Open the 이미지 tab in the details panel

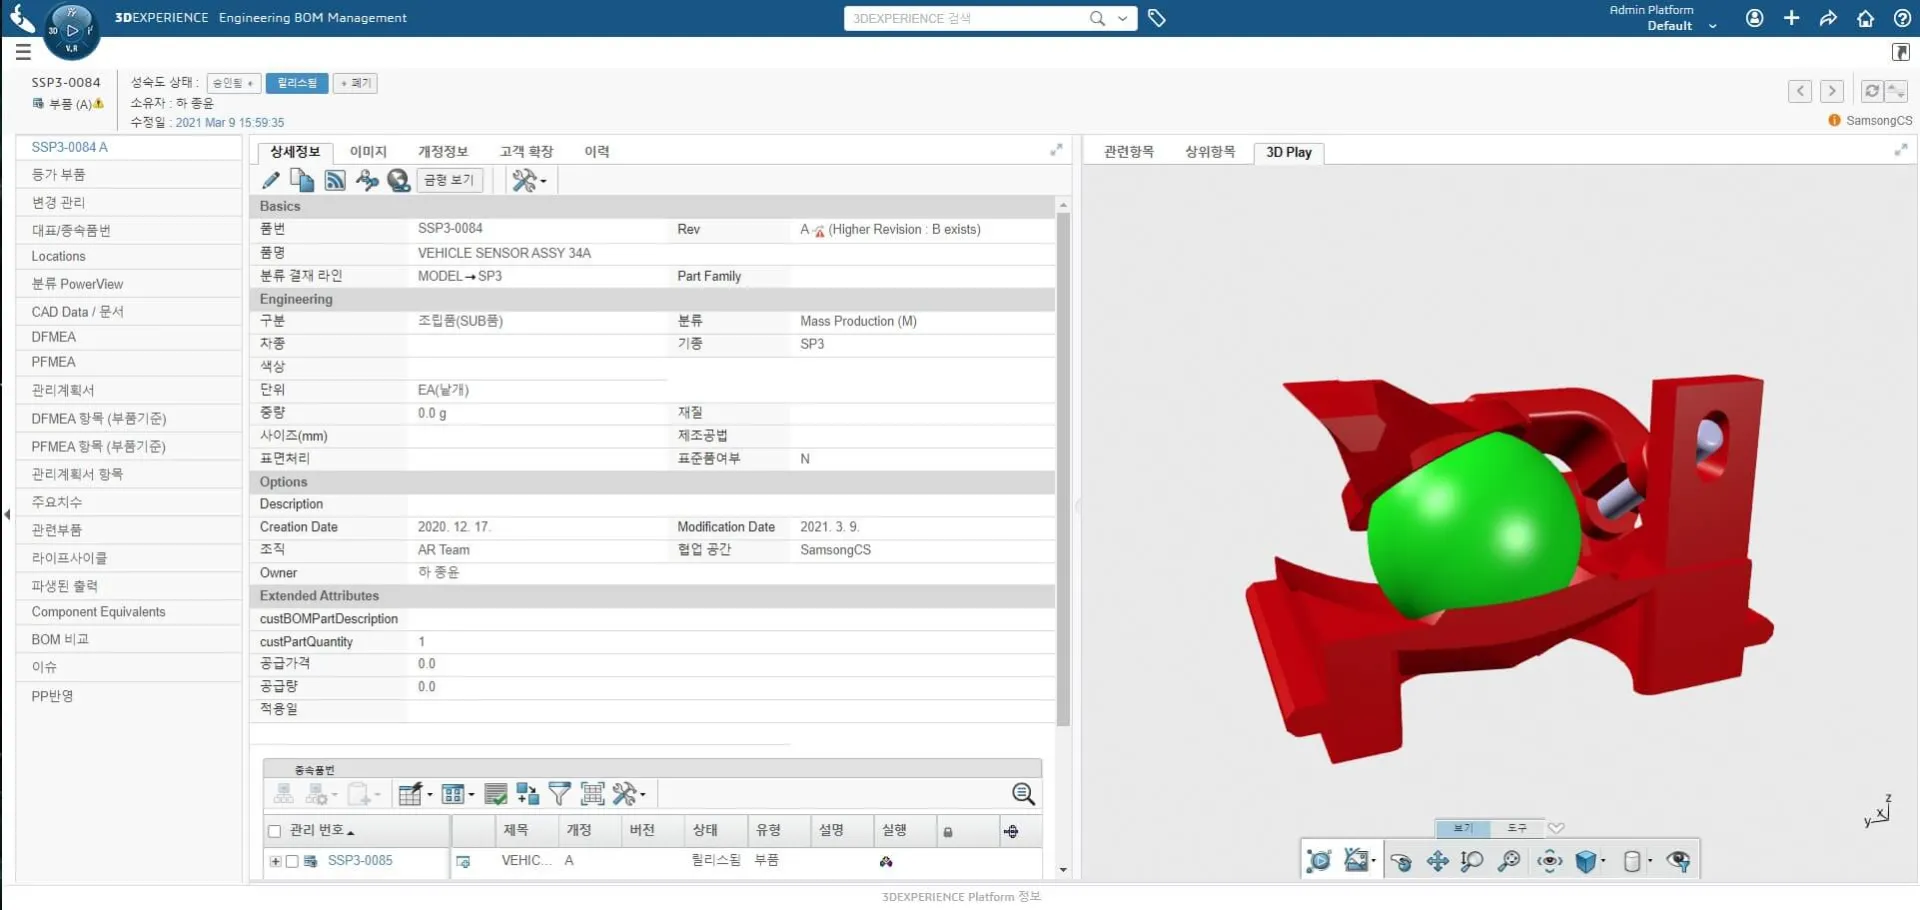[367, 151]
